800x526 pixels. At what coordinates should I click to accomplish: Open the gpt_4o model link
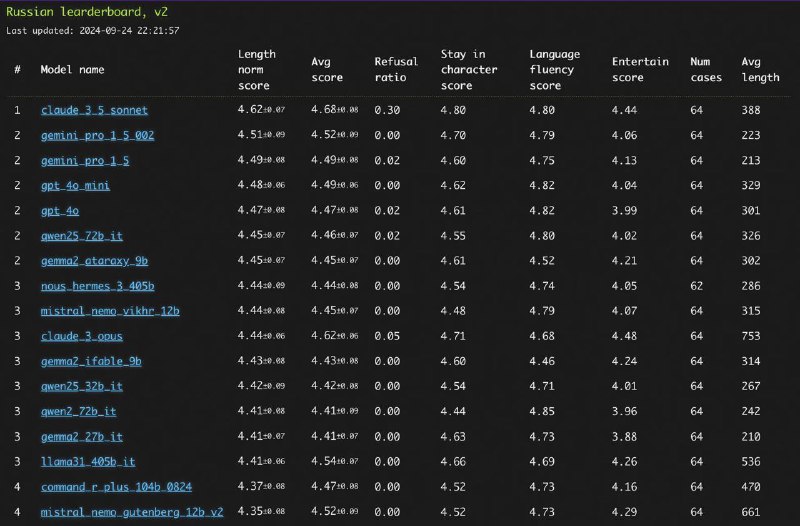[60, 210]
